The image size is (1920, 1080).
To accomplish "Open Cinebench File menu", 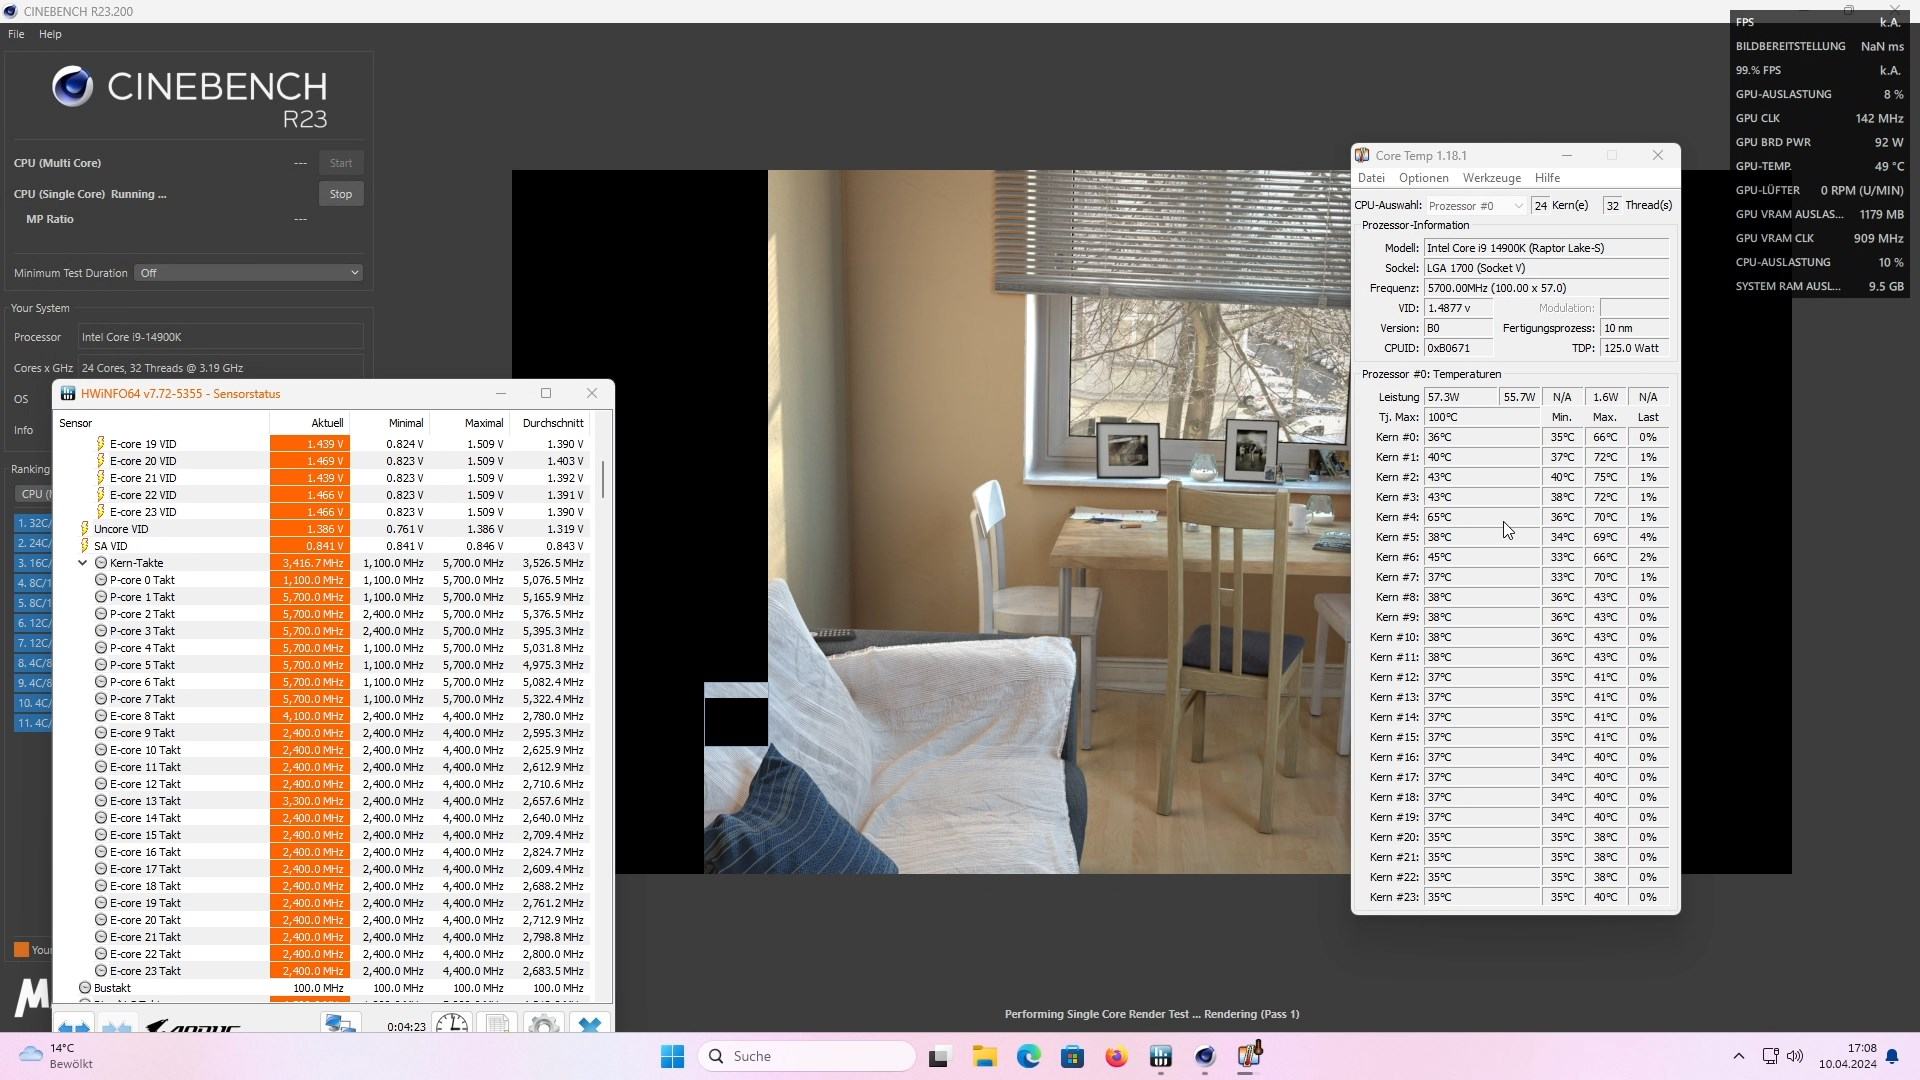I will [x=16, y=34].
